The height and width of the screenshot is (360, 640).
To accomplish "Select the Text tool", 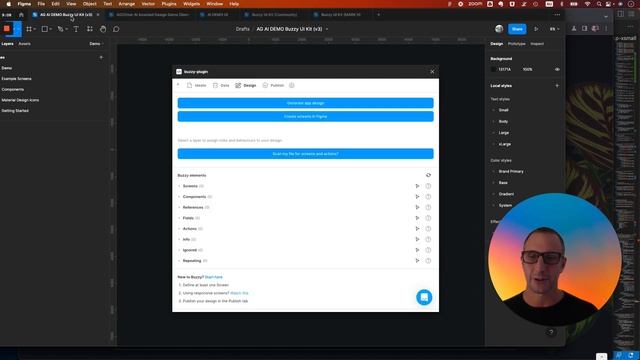I will (x=76, y=29).
